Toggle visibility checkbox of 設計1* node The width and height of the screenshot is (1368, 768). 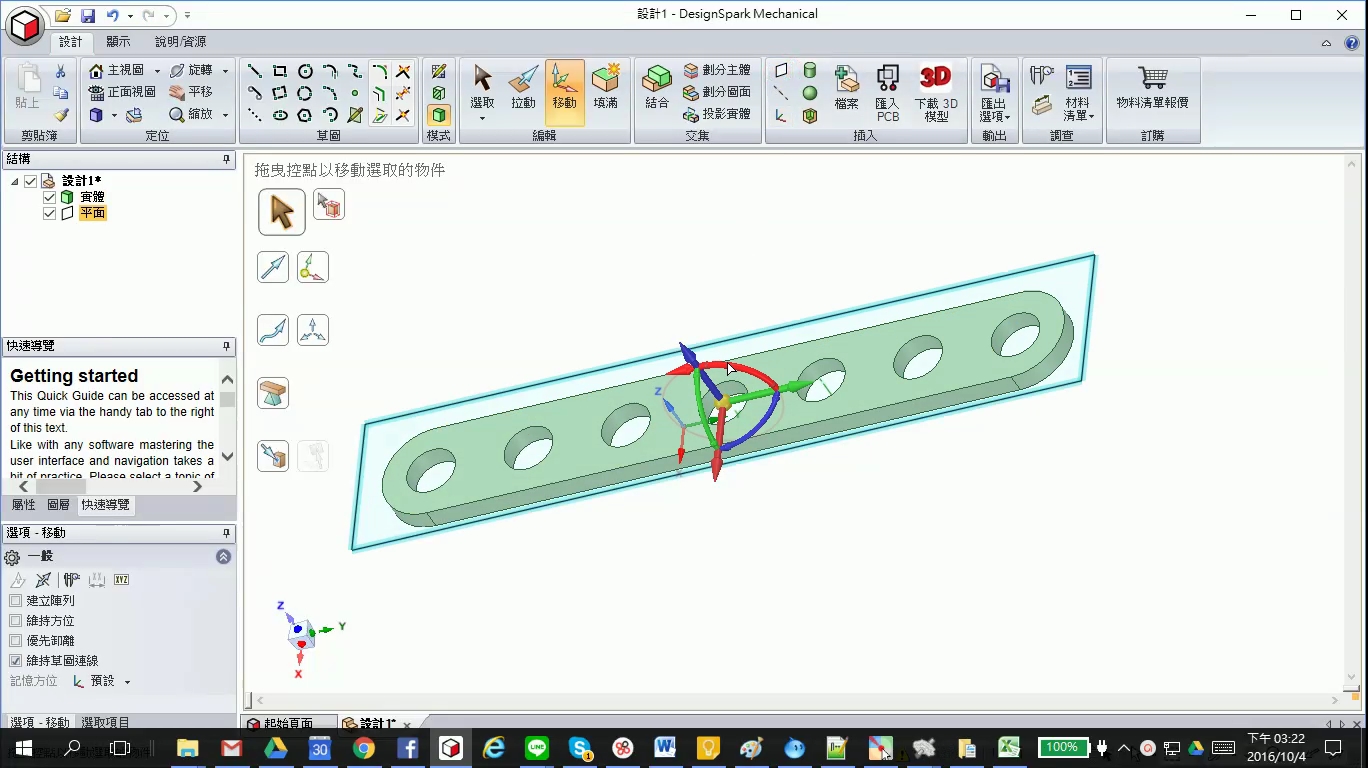pyautogui.click(x=30, y=181)
